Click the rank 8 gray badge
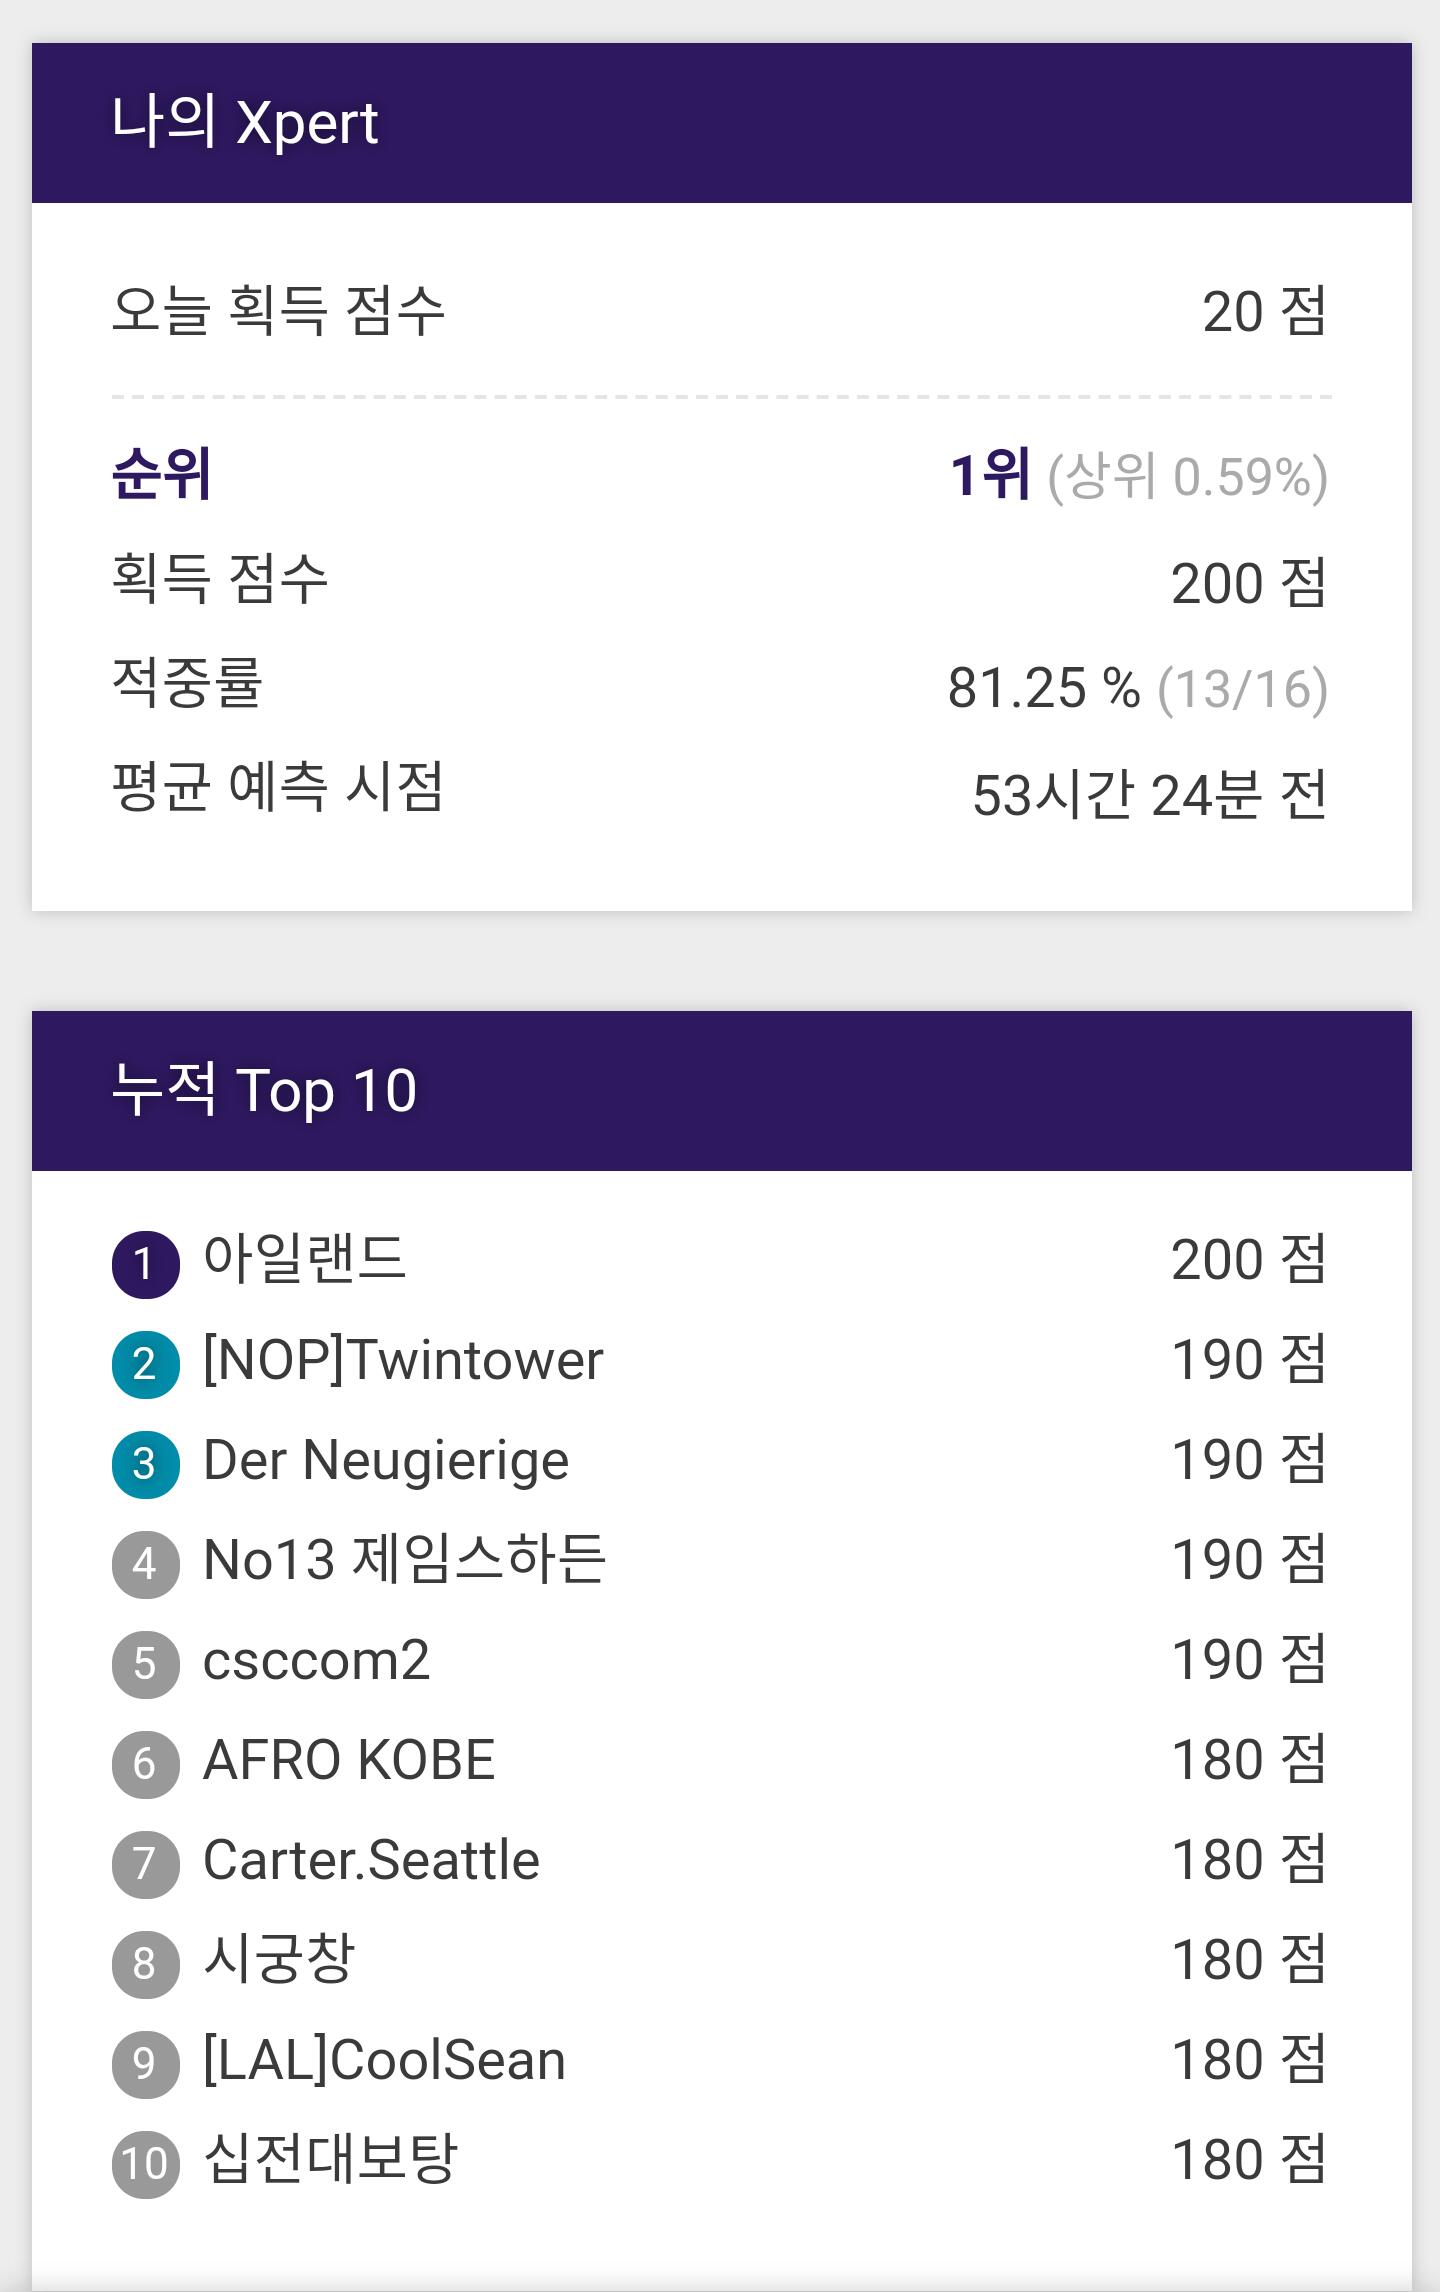 tap(145, 1964)
